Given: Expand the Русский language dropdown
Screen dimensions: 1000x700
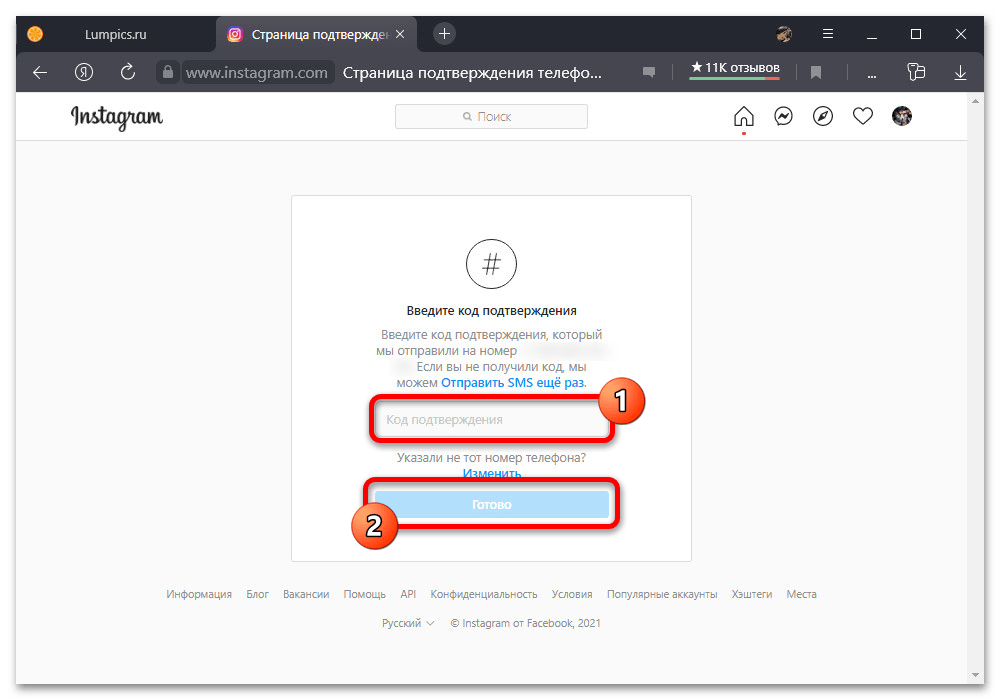Looking at the screenshot, I should pos(408,623).
